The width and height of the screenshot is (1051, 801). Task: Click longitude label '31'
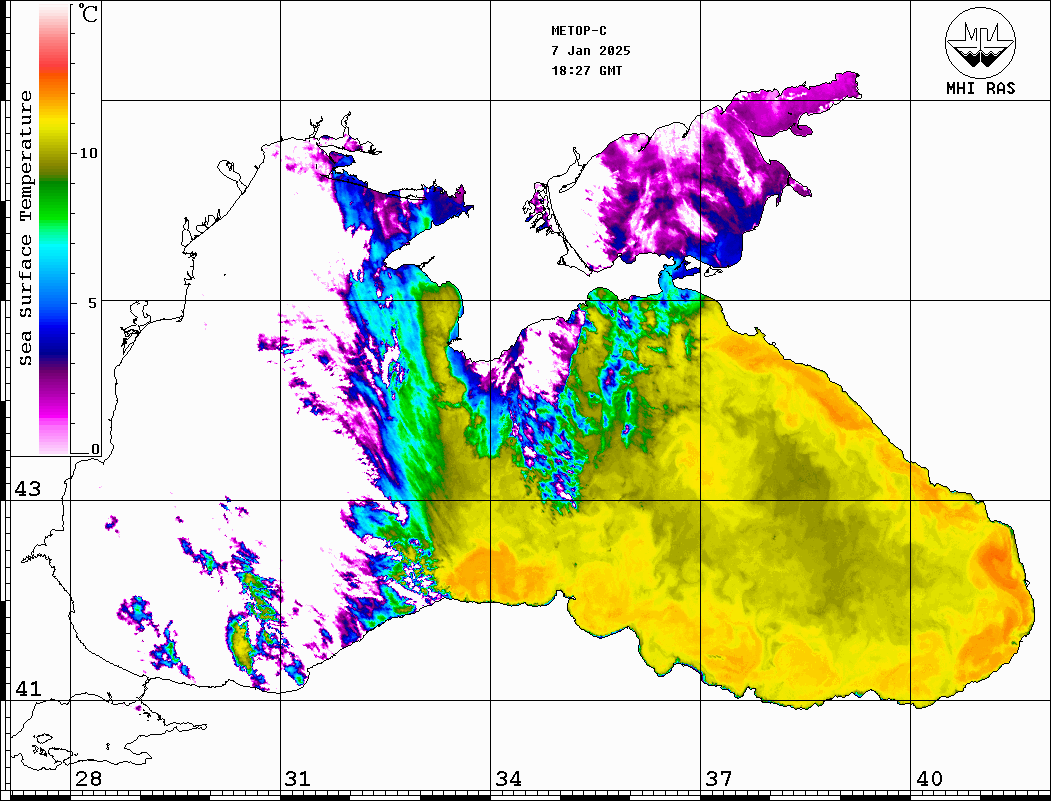pyautogui.click(x=298, y=779)
